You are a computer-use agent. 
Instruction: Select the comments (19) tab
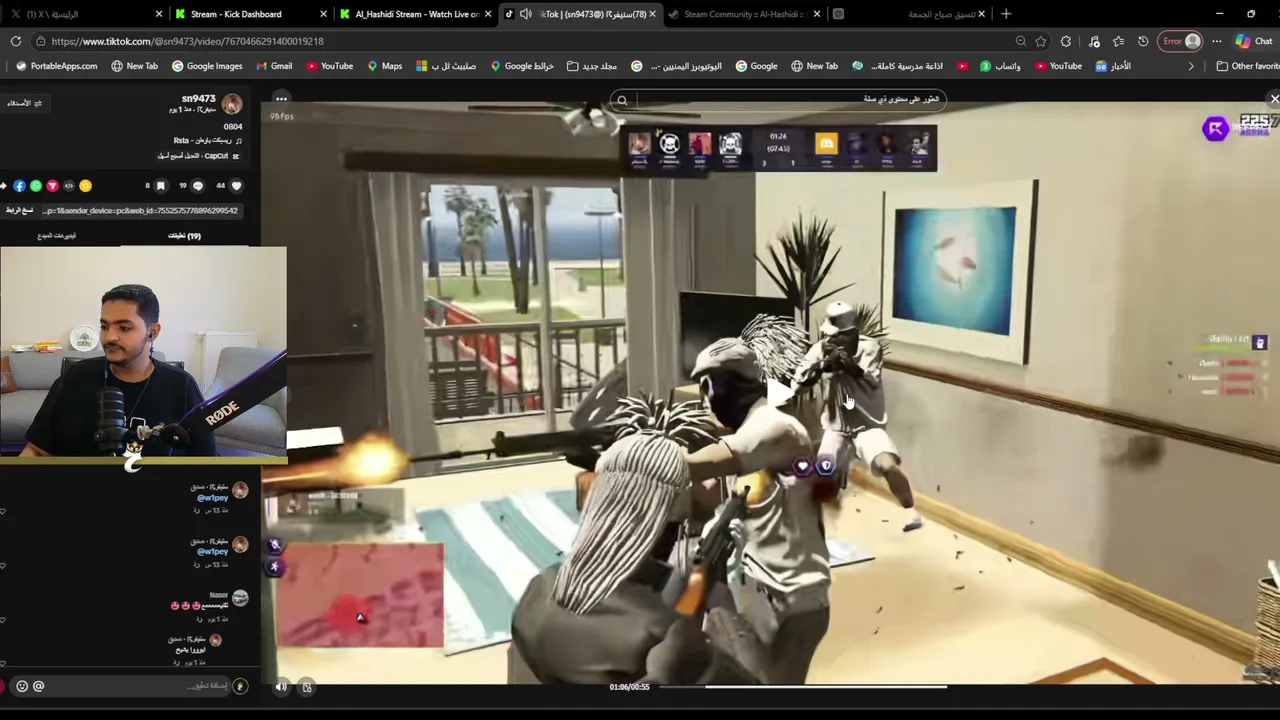click(184, 236)
